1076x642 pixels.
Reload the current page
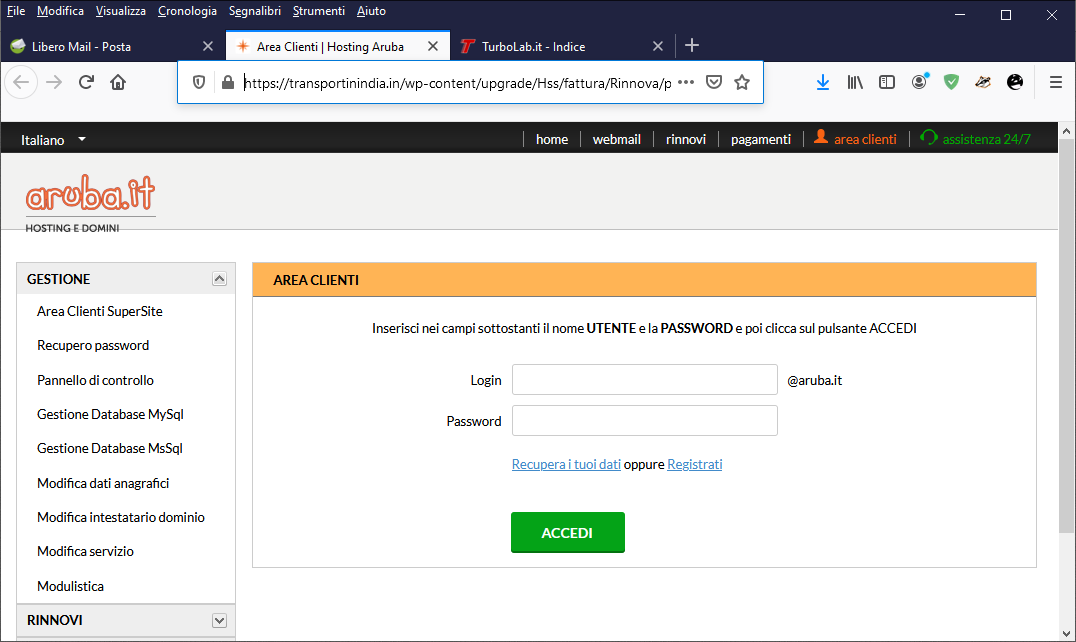[x=86, y=83]
